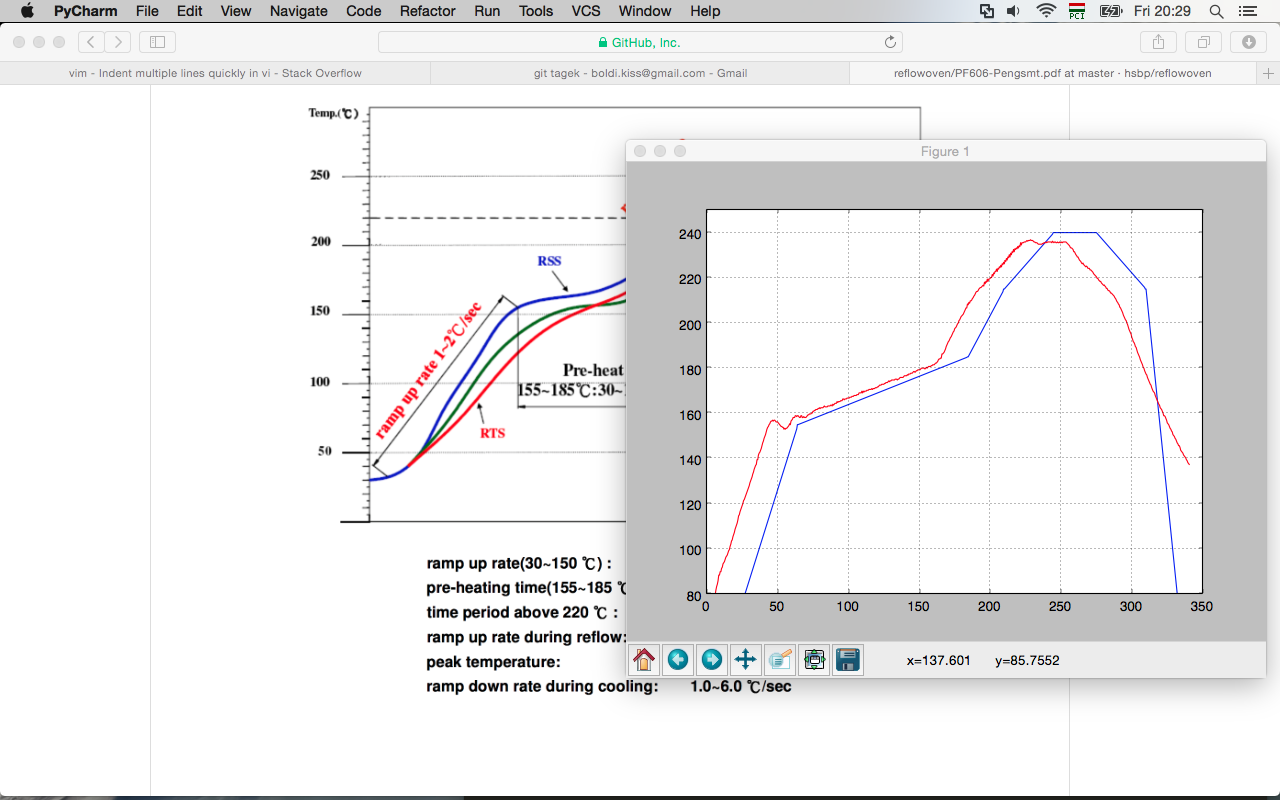This screenshot has height=800, width=1280.
Task: Click the GitHub, Inc. address bar
Action: coord(640,42)
